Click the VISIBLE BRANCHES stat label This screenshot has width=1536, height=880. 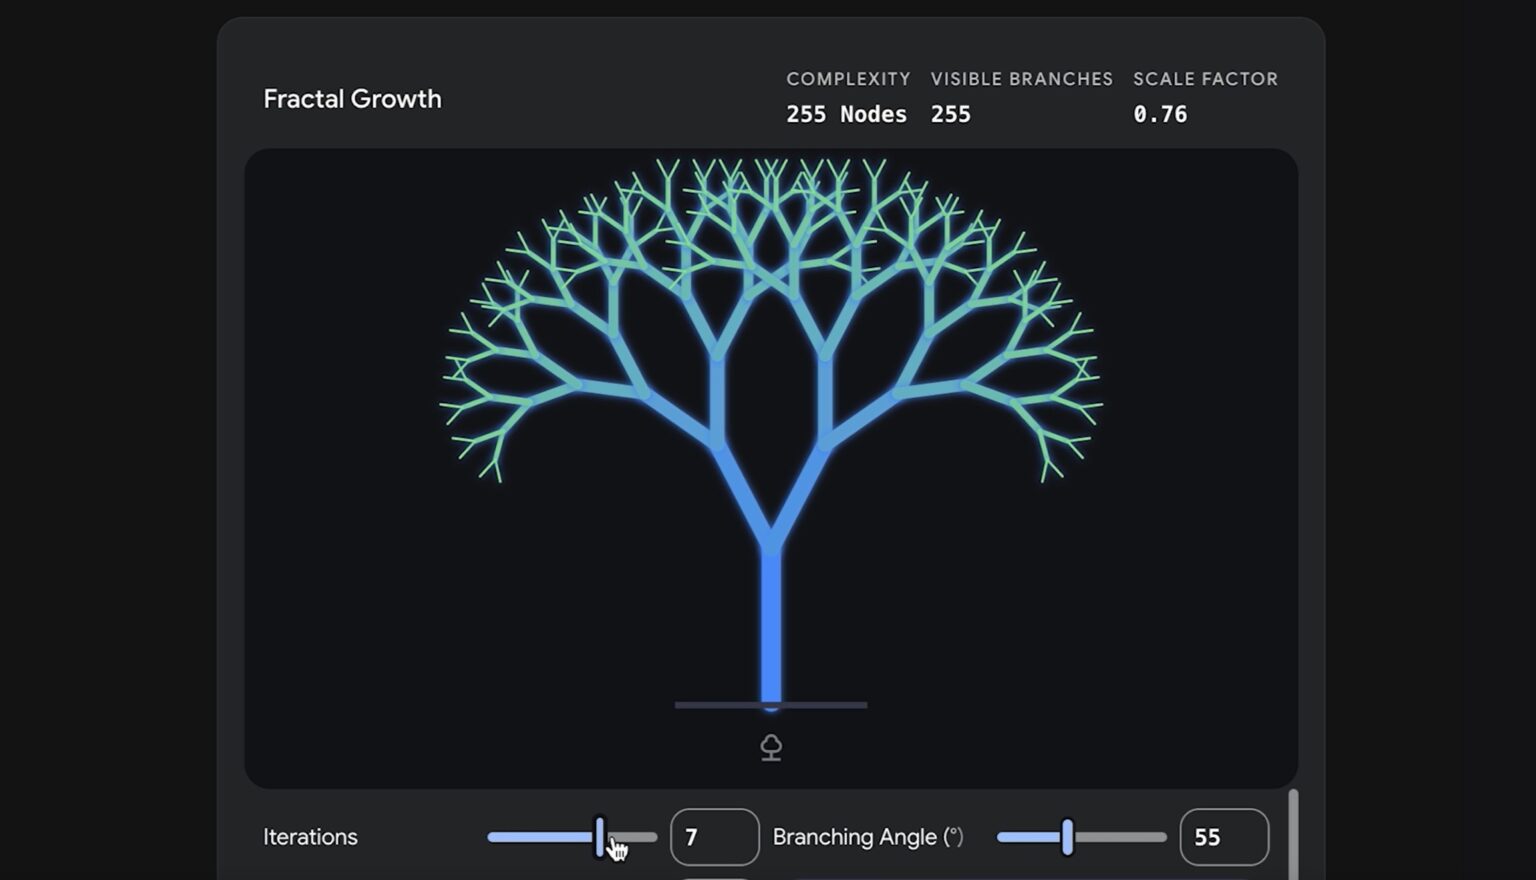click(1021, 79)
